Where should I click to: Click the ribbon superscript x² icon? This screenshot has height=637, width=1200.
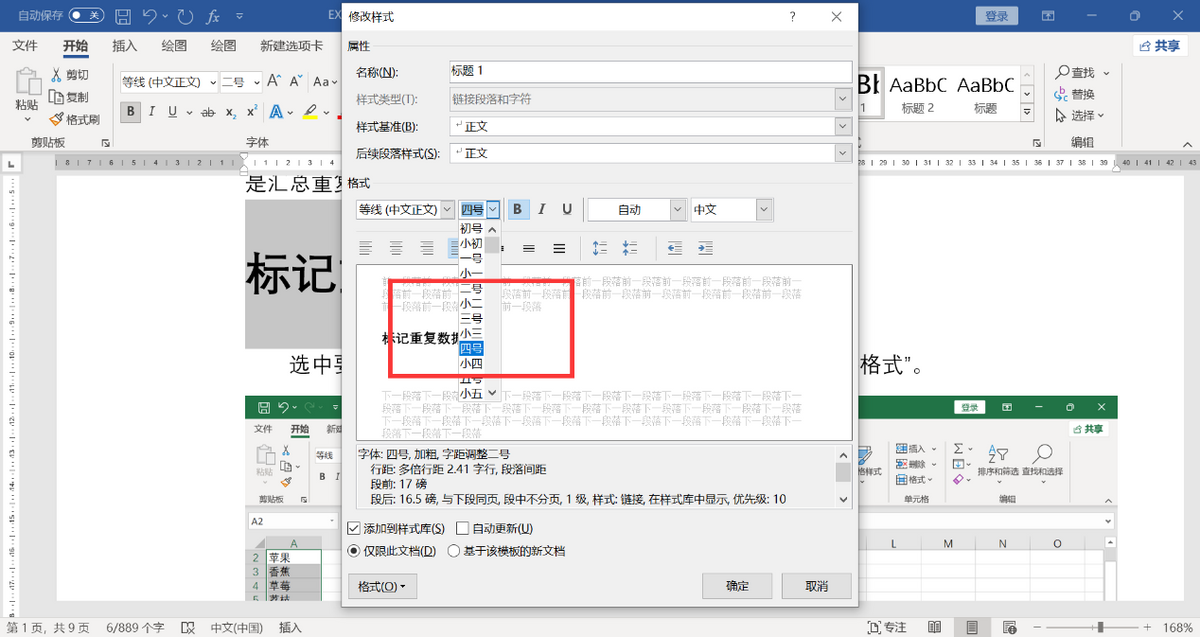coord(252,112)
